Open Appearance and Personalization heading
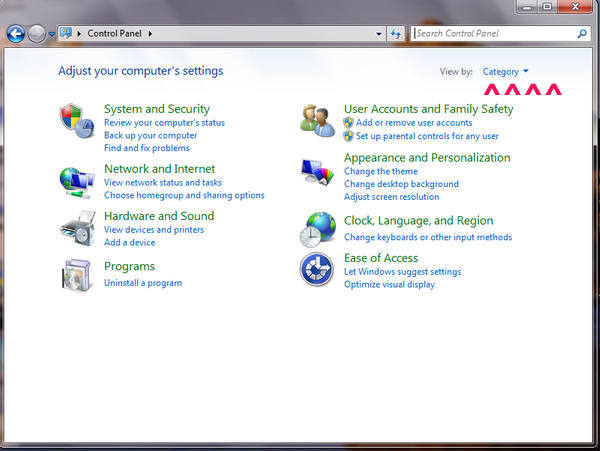 click(x=427, y=158)
